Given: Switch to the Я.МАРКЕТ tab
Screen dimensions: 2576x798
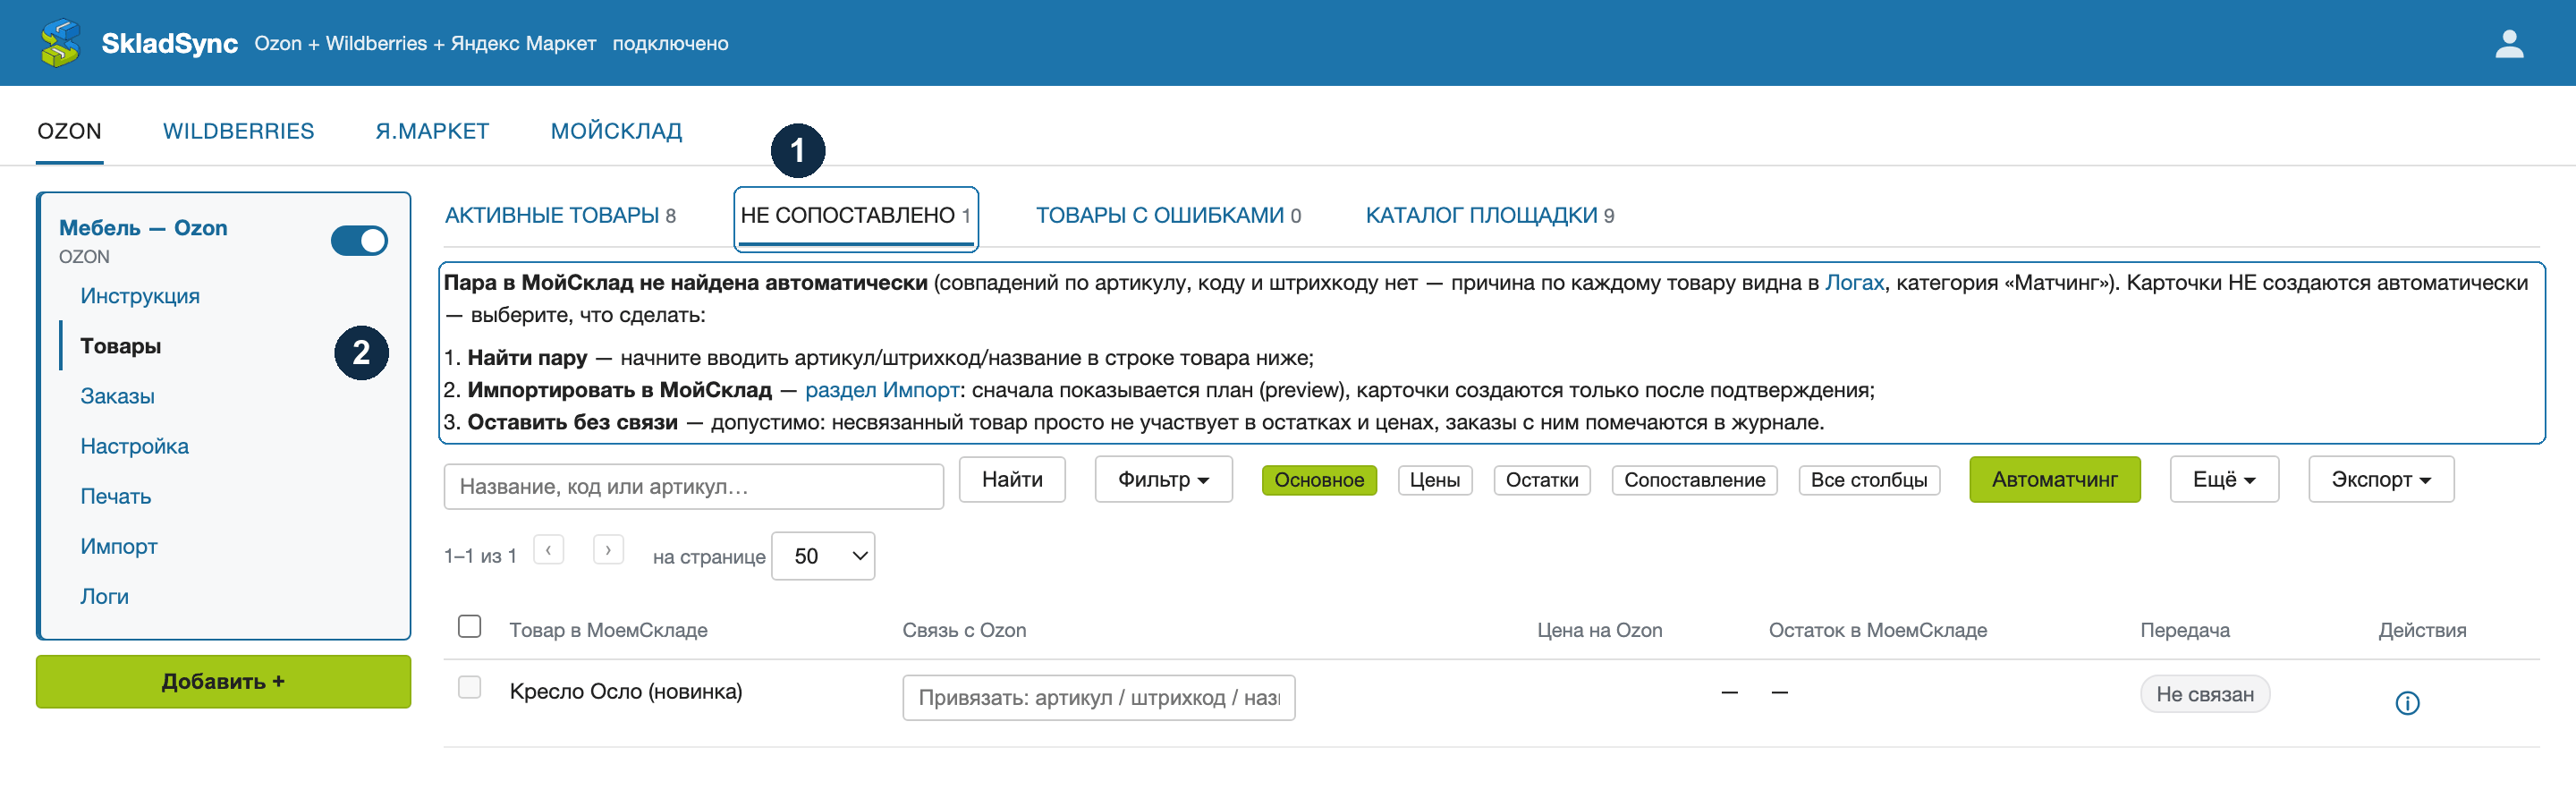Looking at the screenshot, I should click(432, 131).
